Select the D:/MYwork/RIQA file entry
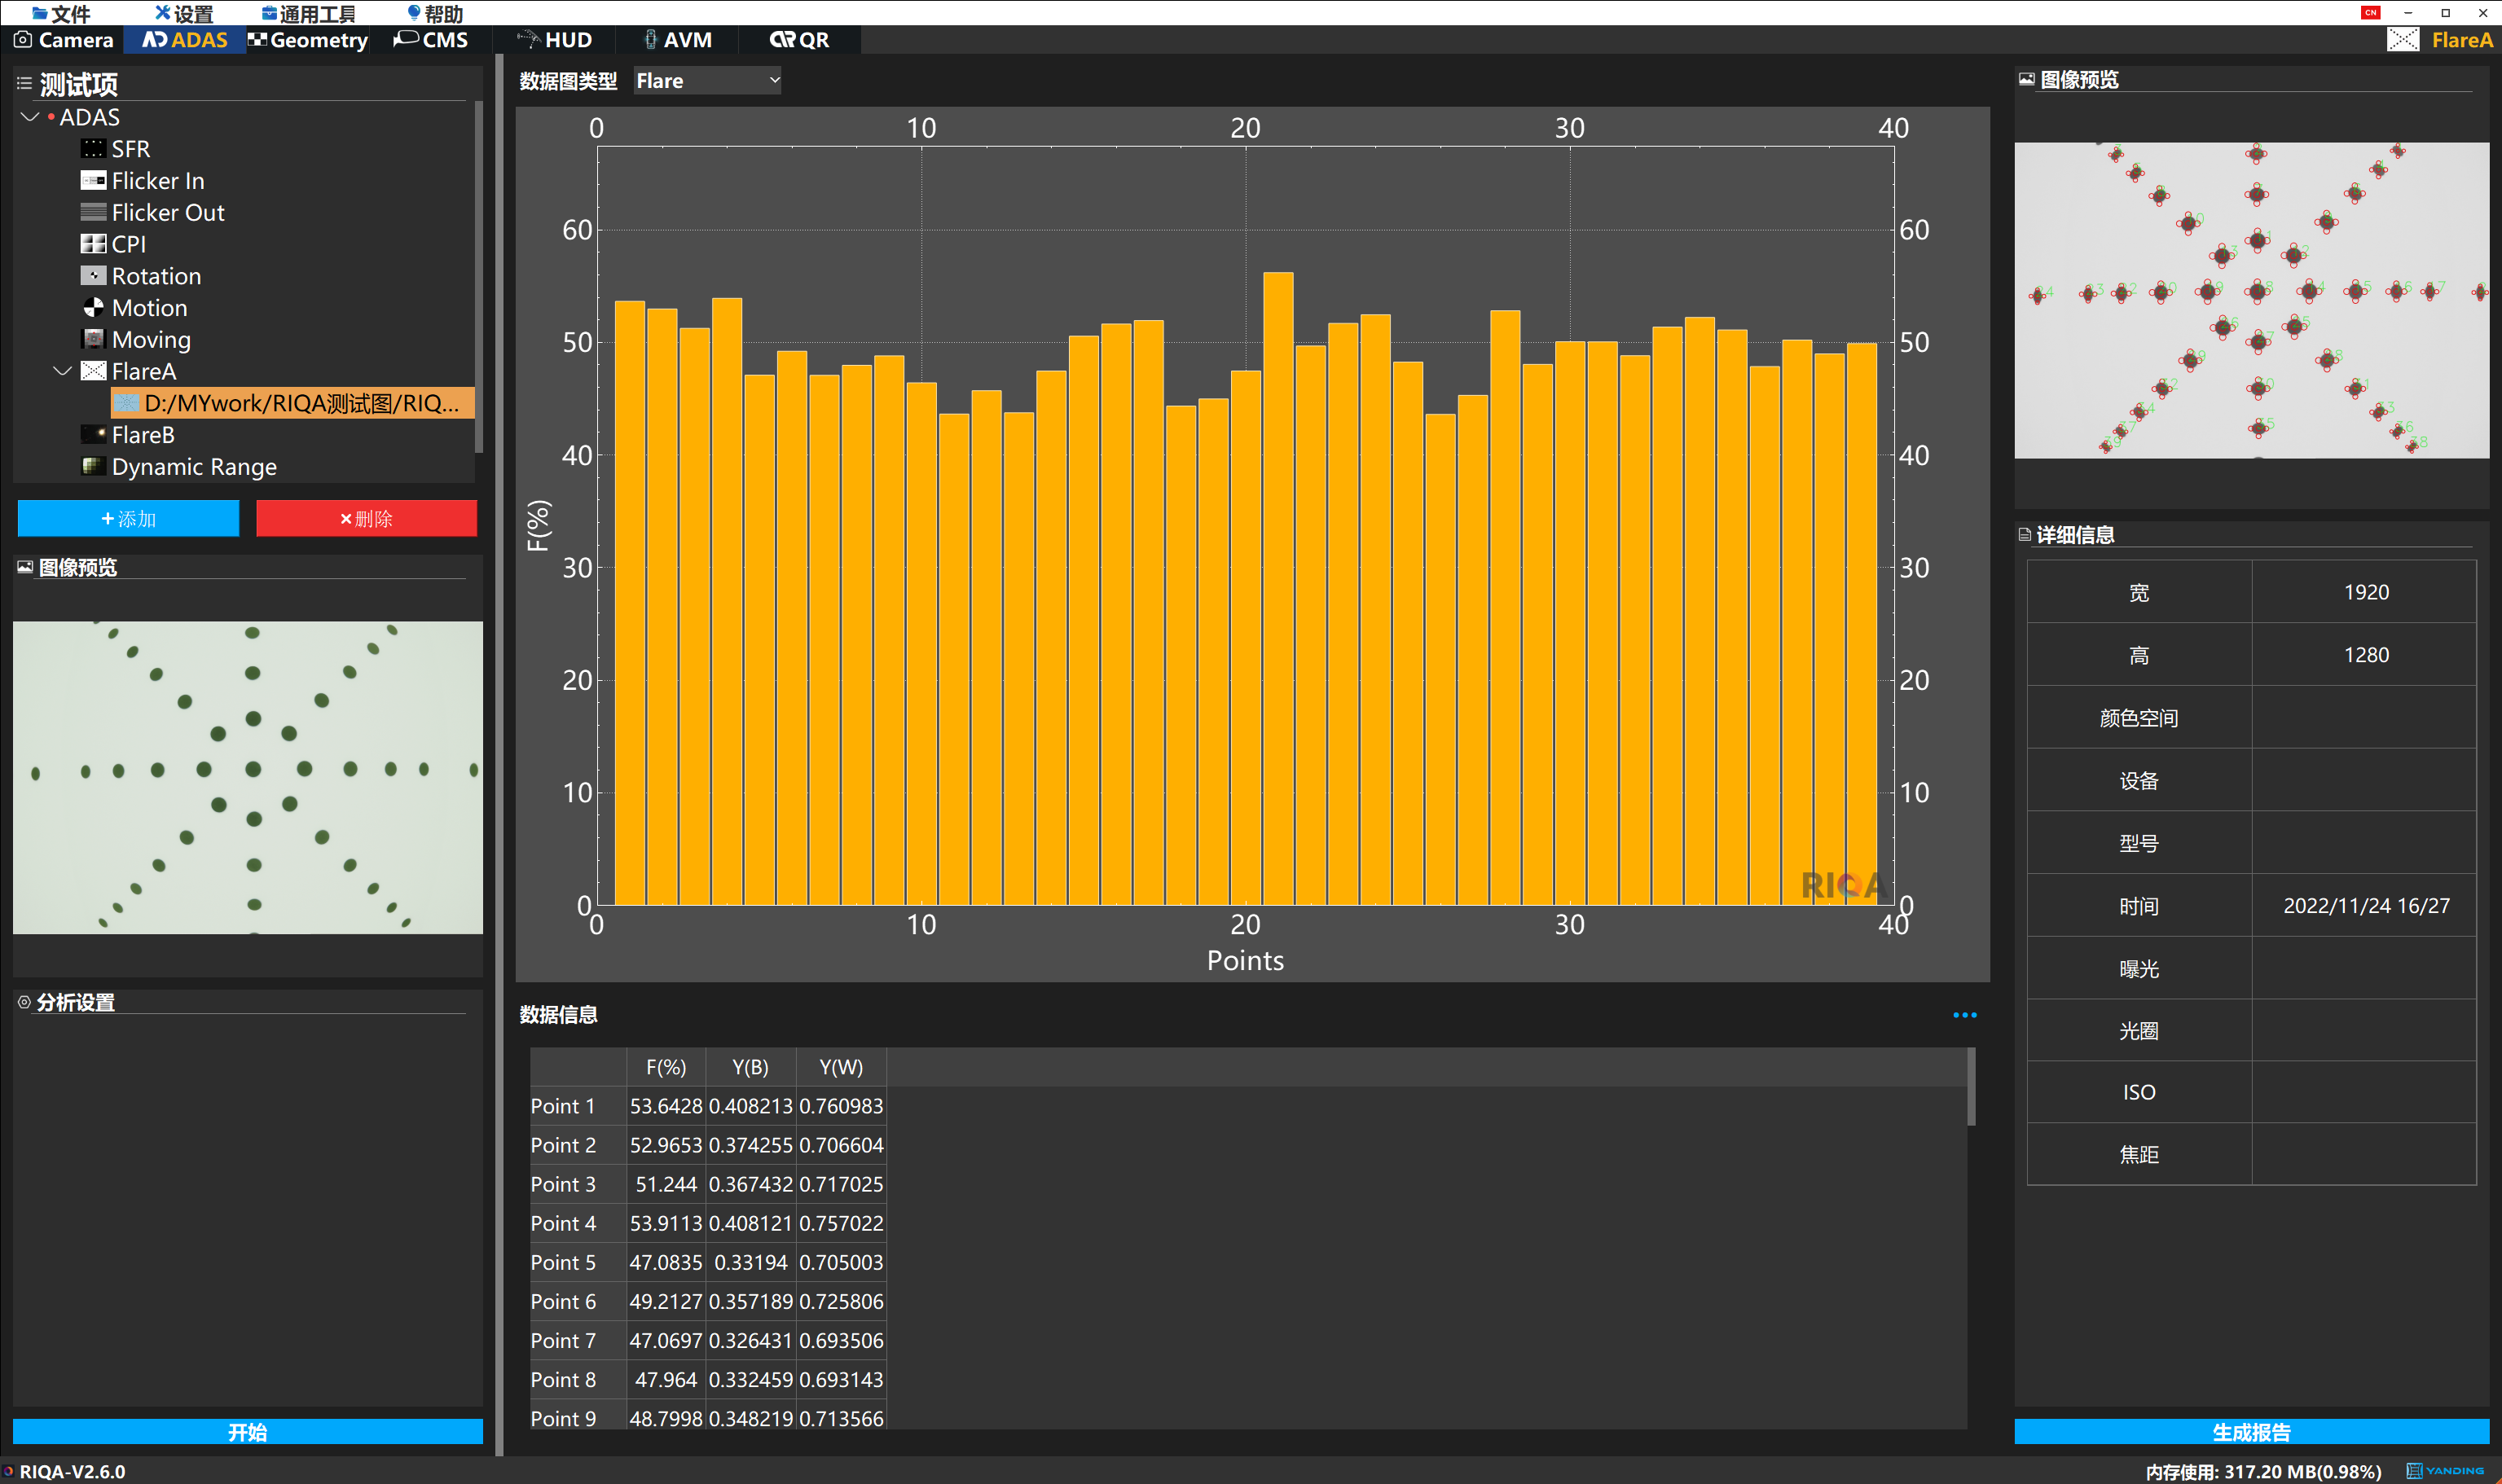 click(292, 403)
